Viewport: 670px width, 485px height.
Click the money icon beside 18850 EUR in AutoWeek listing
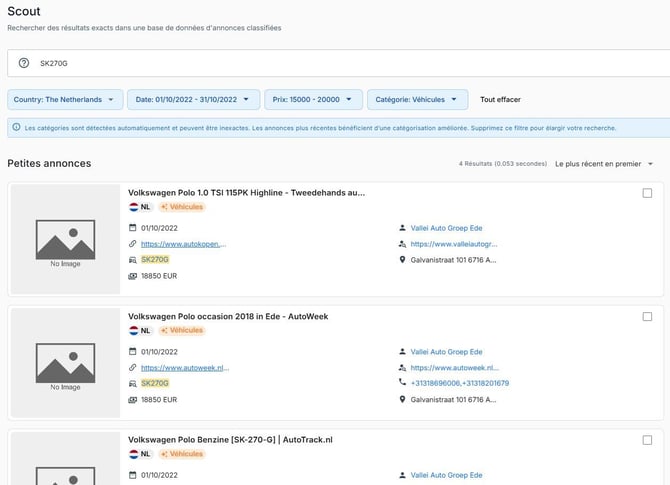pos(132,400)
